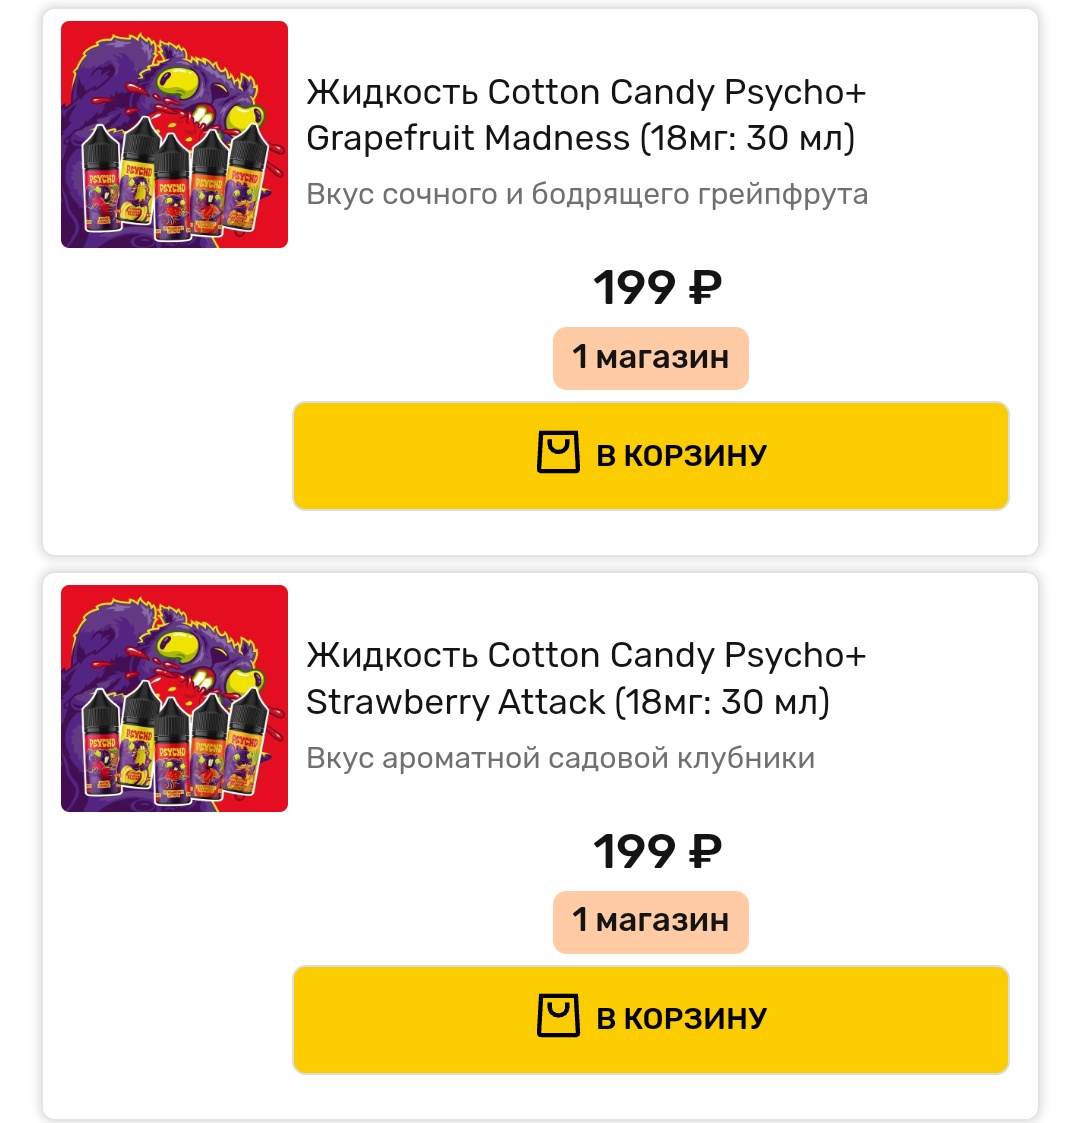Open the Grapefruit Madness product thumbnail

[x=174, y=134]
